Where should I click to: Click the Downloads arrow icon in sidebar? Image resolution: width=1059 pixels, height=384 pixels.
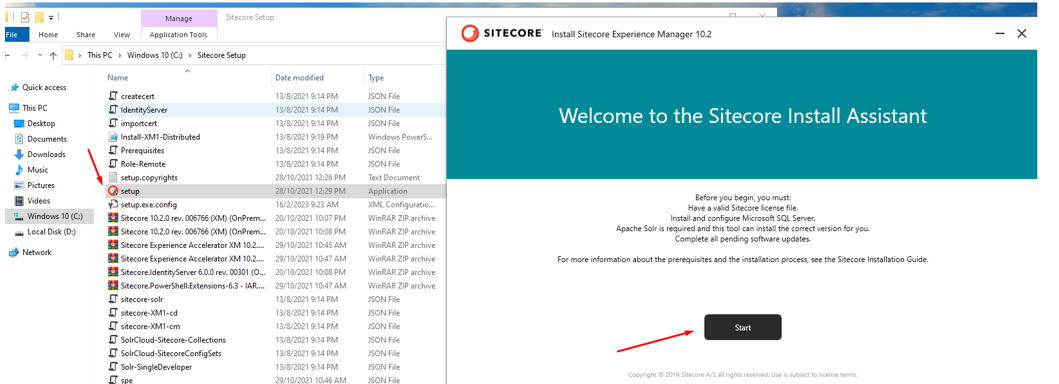coord(19,155)
